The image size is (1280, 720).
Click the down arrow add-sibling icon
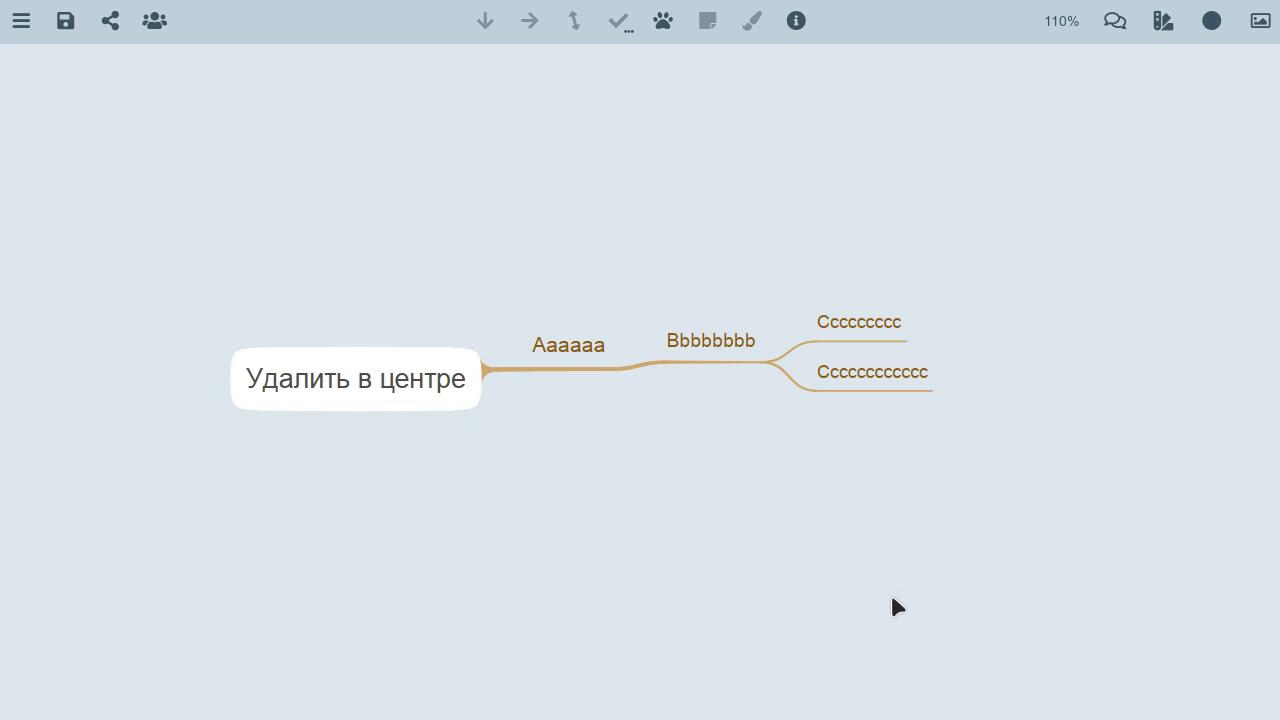click(485, 21)
